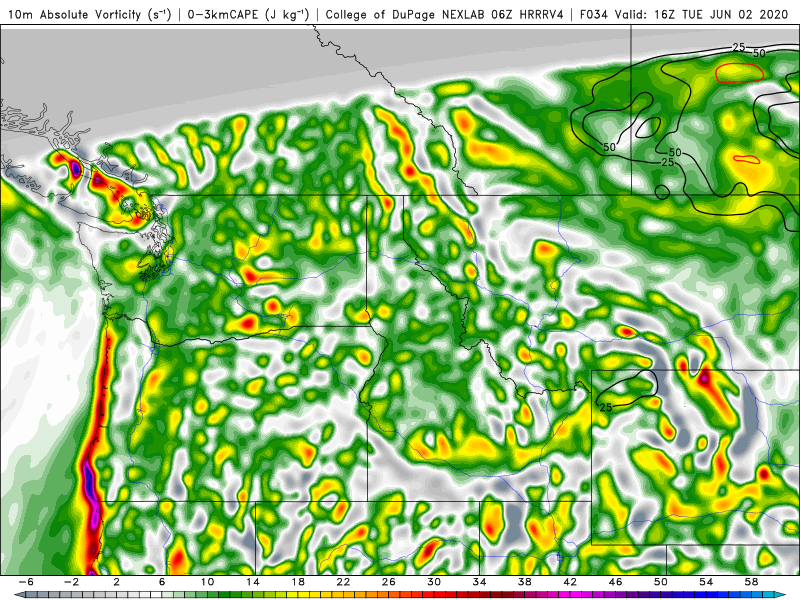
Task: Click the 'College of DuPage NEXLAB' title text
Action: (x=406, y=14)
